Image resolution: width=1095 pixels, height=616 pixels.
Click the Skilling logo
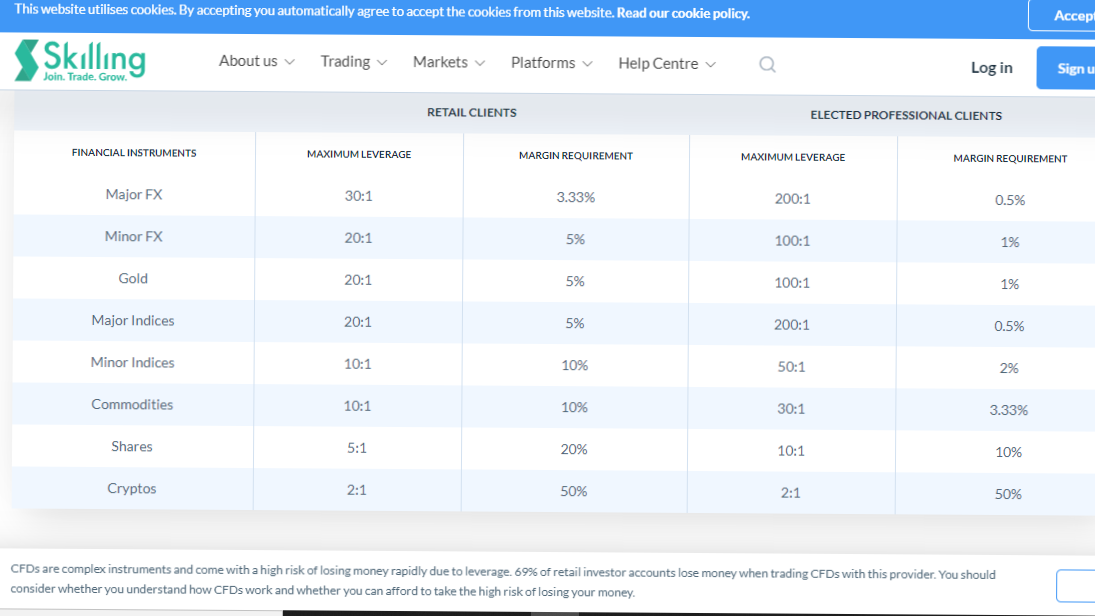80,61
